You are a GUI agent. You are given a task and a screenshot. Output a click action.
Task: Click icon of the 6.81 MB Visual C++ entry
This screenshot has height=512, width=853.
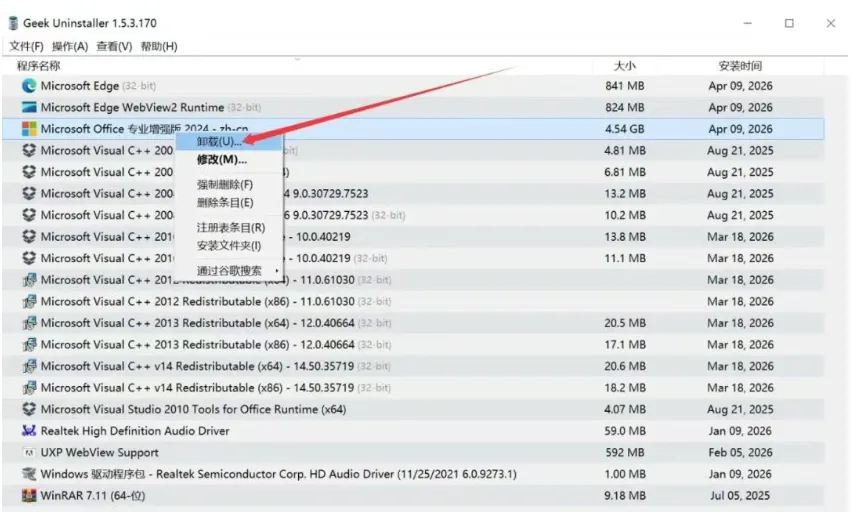29,172
